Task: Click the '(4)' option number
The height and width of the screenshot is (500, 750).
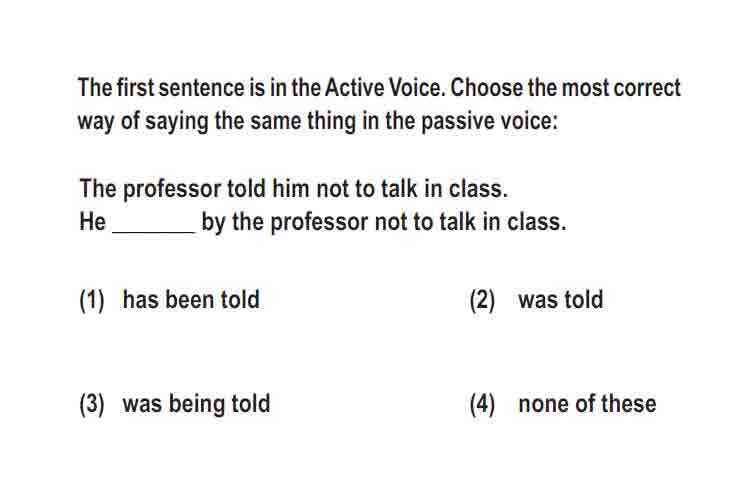Action: point(482,404)
